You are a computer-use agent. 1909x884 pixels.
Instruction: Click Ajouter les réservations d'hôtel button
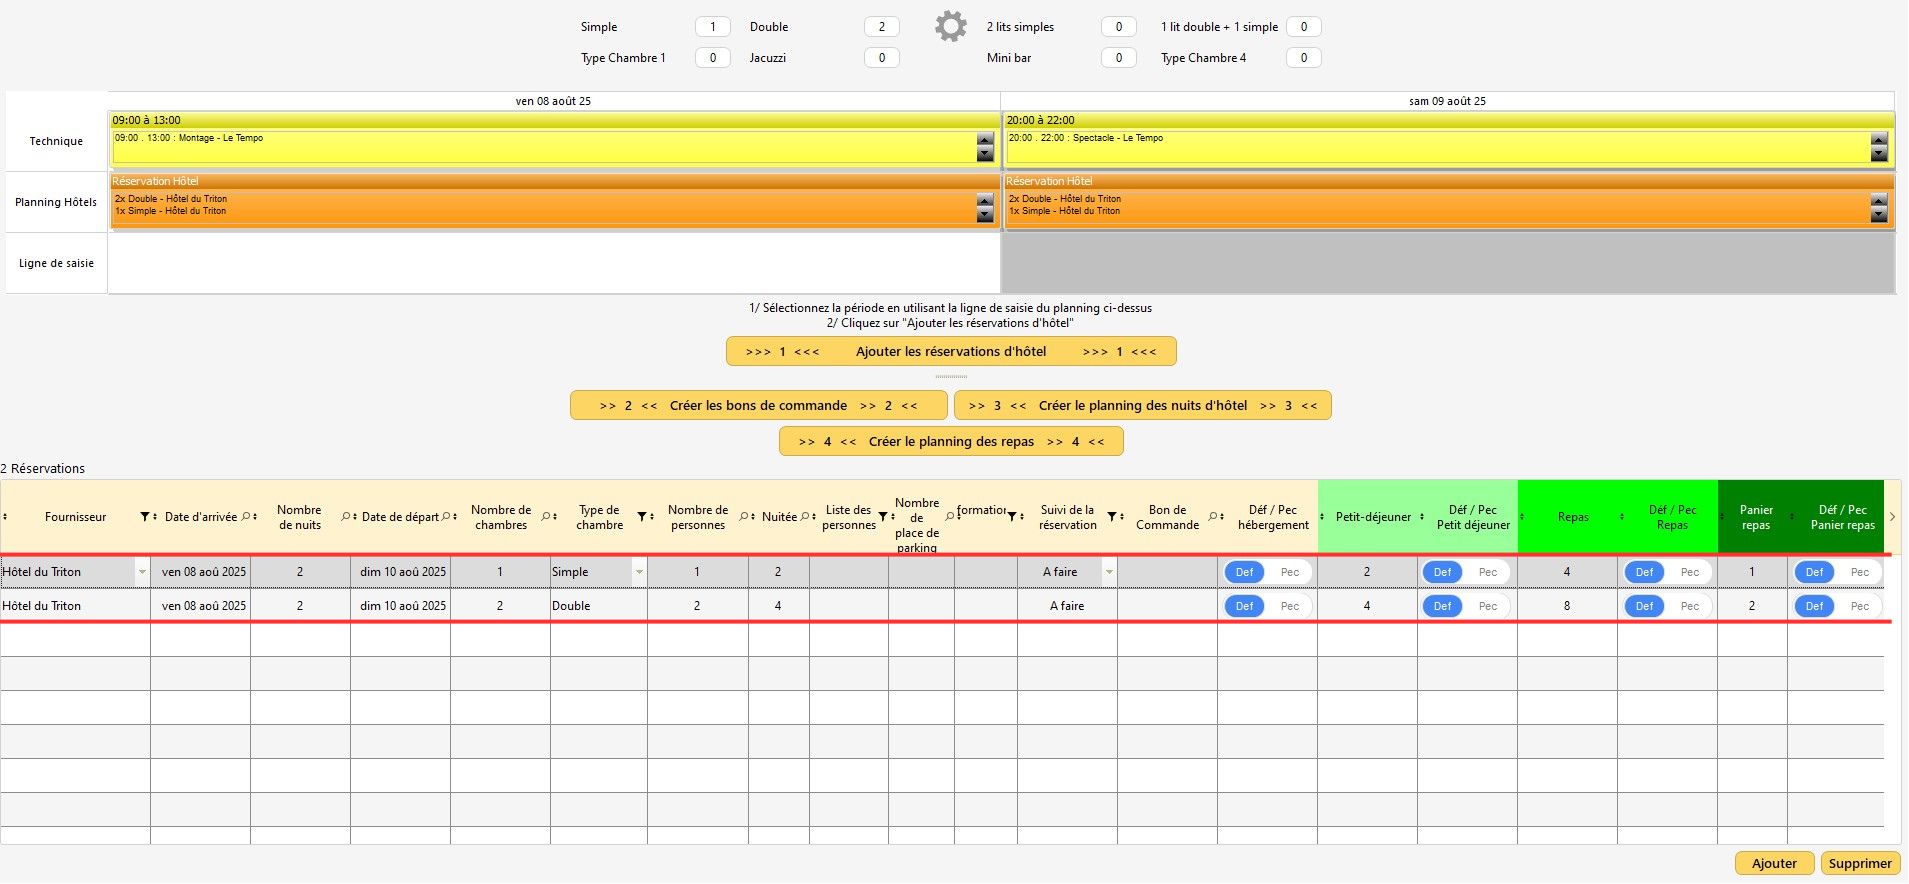click(x=950, y=352)
